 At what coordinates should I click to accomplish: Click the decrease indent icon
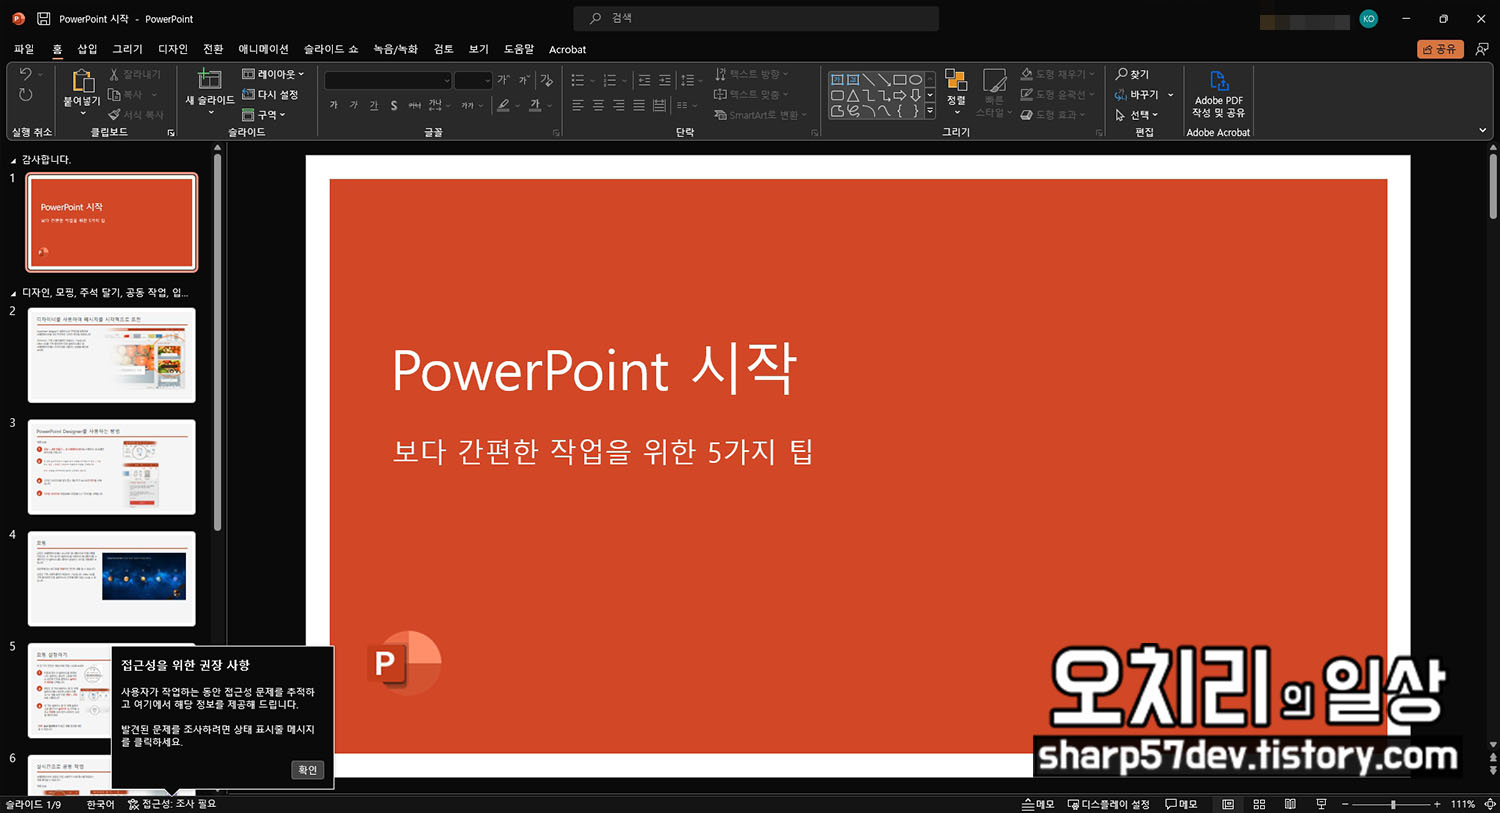pyautogui.click(x=644, y=80)
